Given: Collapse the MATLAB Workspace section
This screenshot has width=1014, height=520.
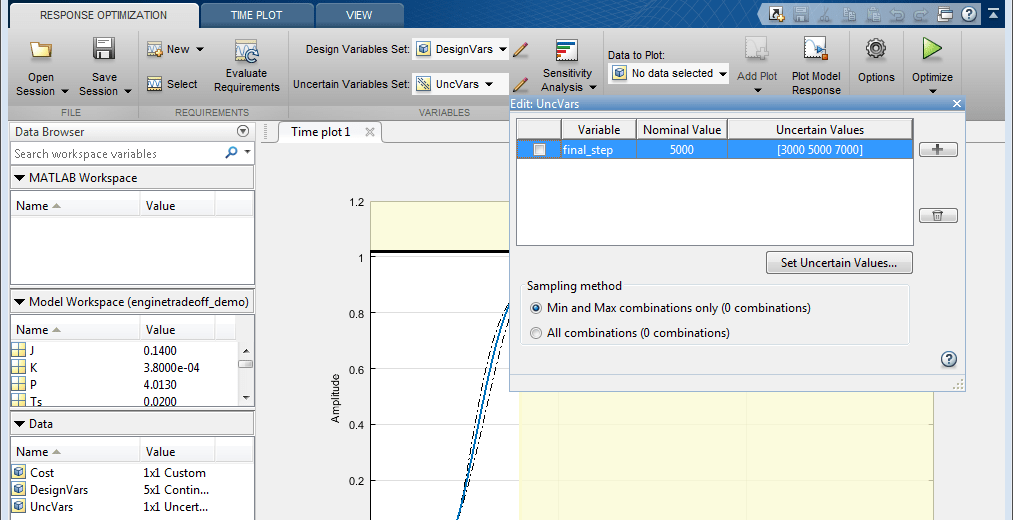Looking at the screenshot, I should pos(19,178).
